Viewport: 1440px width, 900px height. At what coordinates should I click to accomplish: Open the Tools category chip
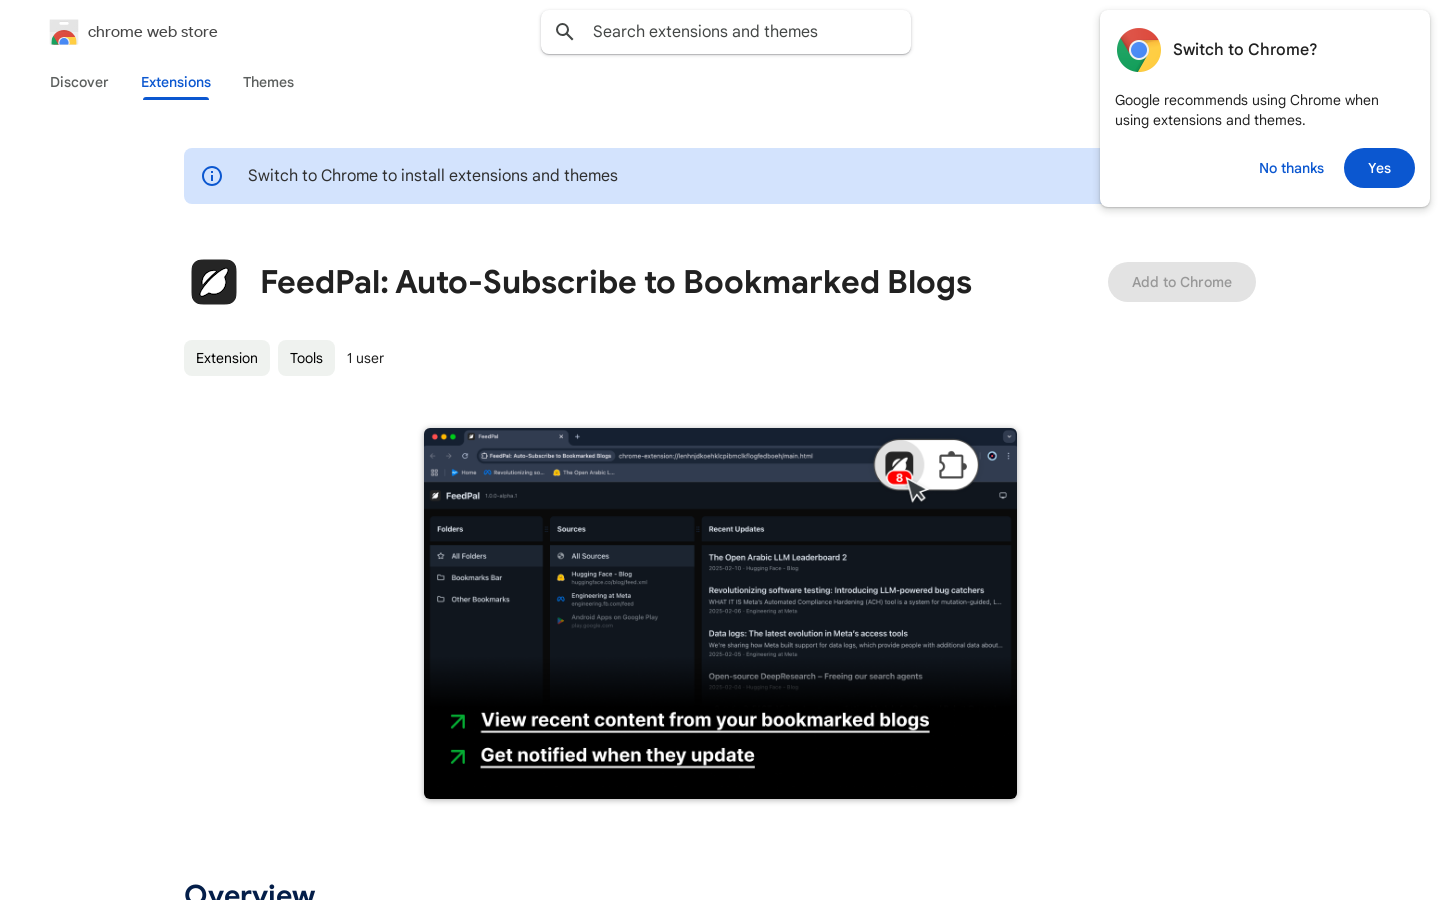click(x=306, y=358)
